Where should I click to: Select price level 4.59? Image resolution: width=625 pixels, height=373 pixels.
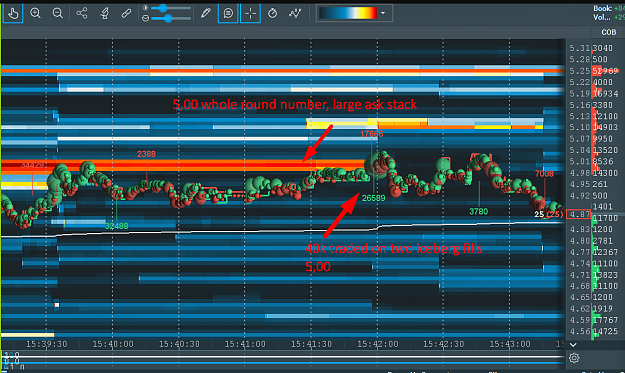580,320
